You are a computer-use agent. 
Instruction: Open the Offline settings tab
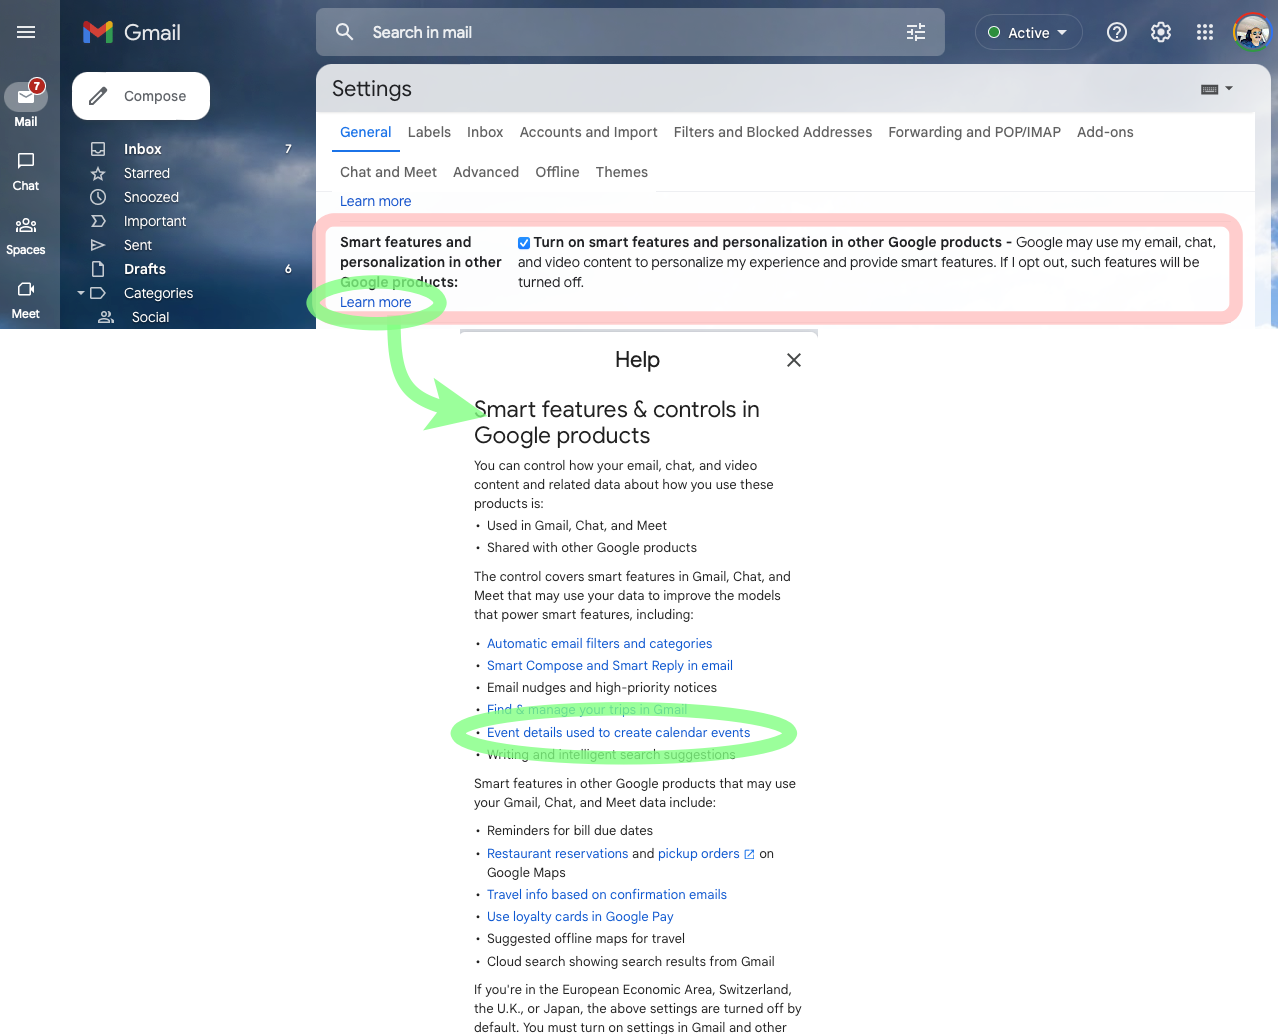(557, 172)
